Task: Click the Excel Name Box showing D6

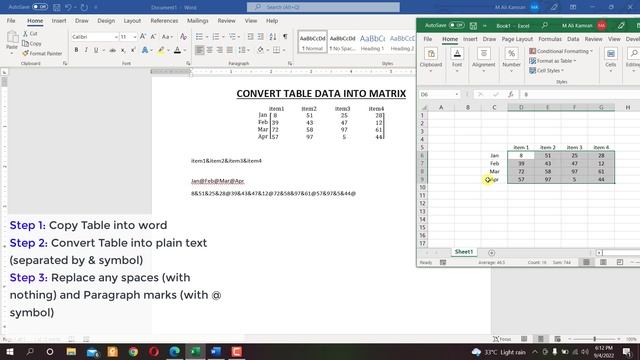Action: coord(439,94)
